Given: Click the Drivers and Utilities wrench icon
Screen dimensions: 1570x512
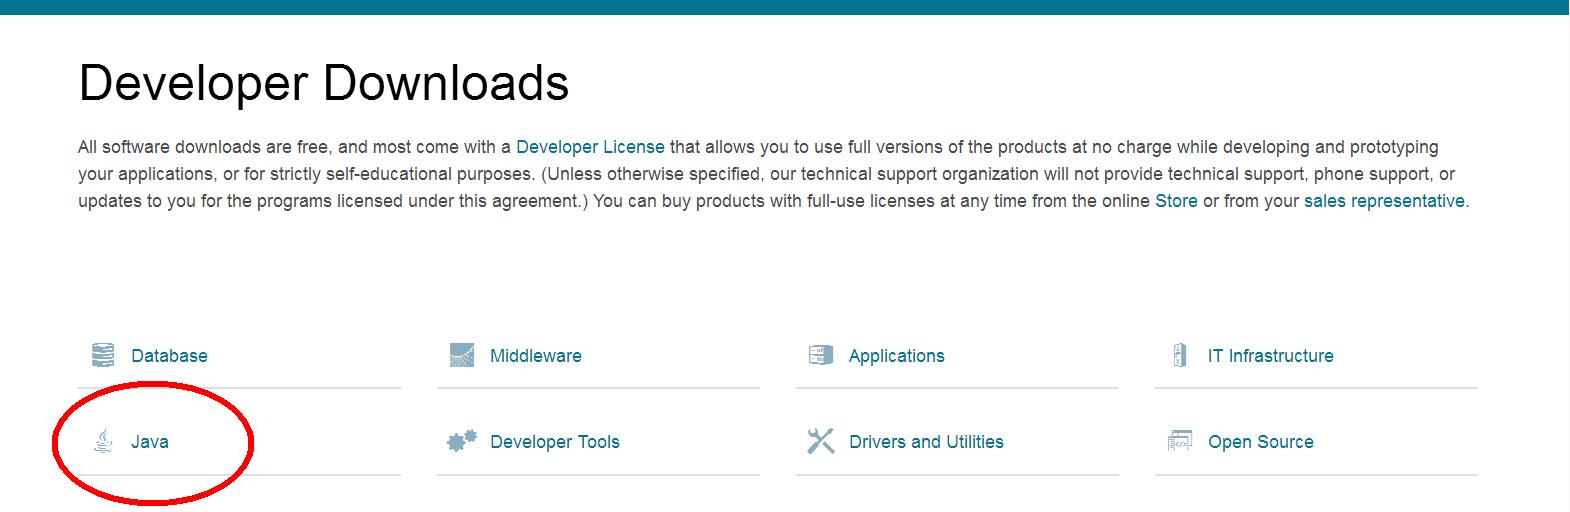Looking at the screenshot, I should [x=821, y=441].
